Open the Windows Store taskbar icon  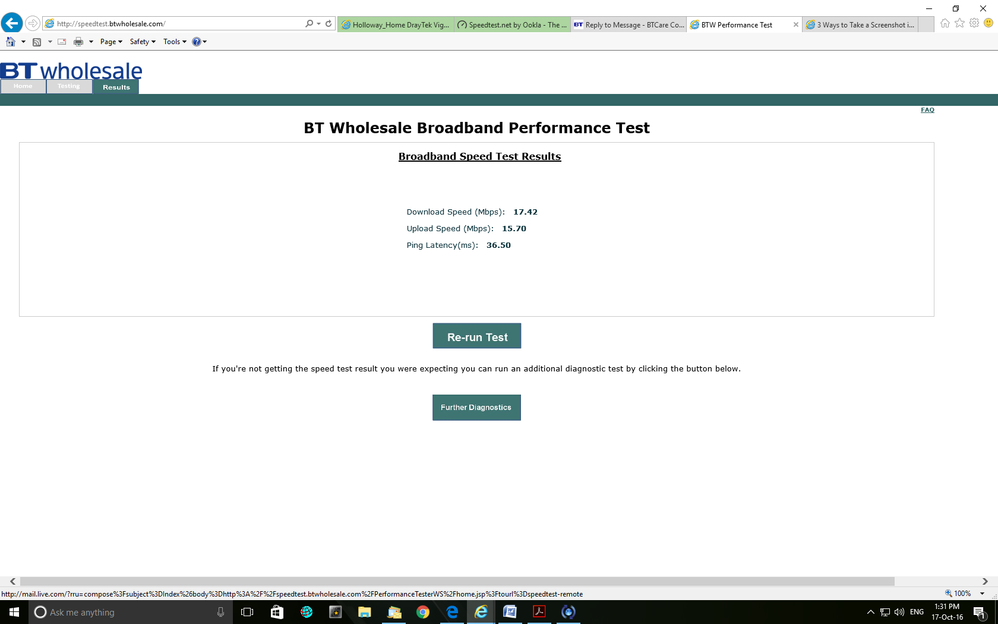tap(277, 612)
